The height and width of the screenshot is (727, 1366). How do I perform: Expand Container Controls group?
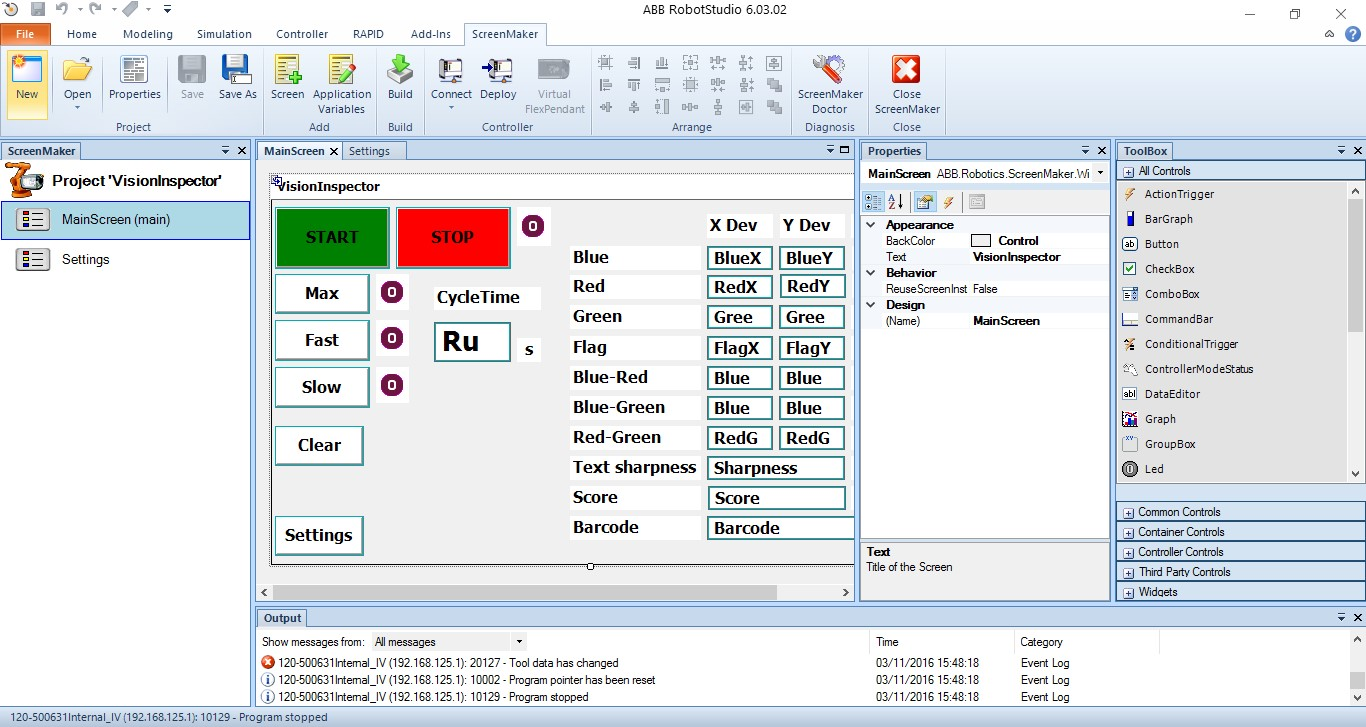(1129, 532)
